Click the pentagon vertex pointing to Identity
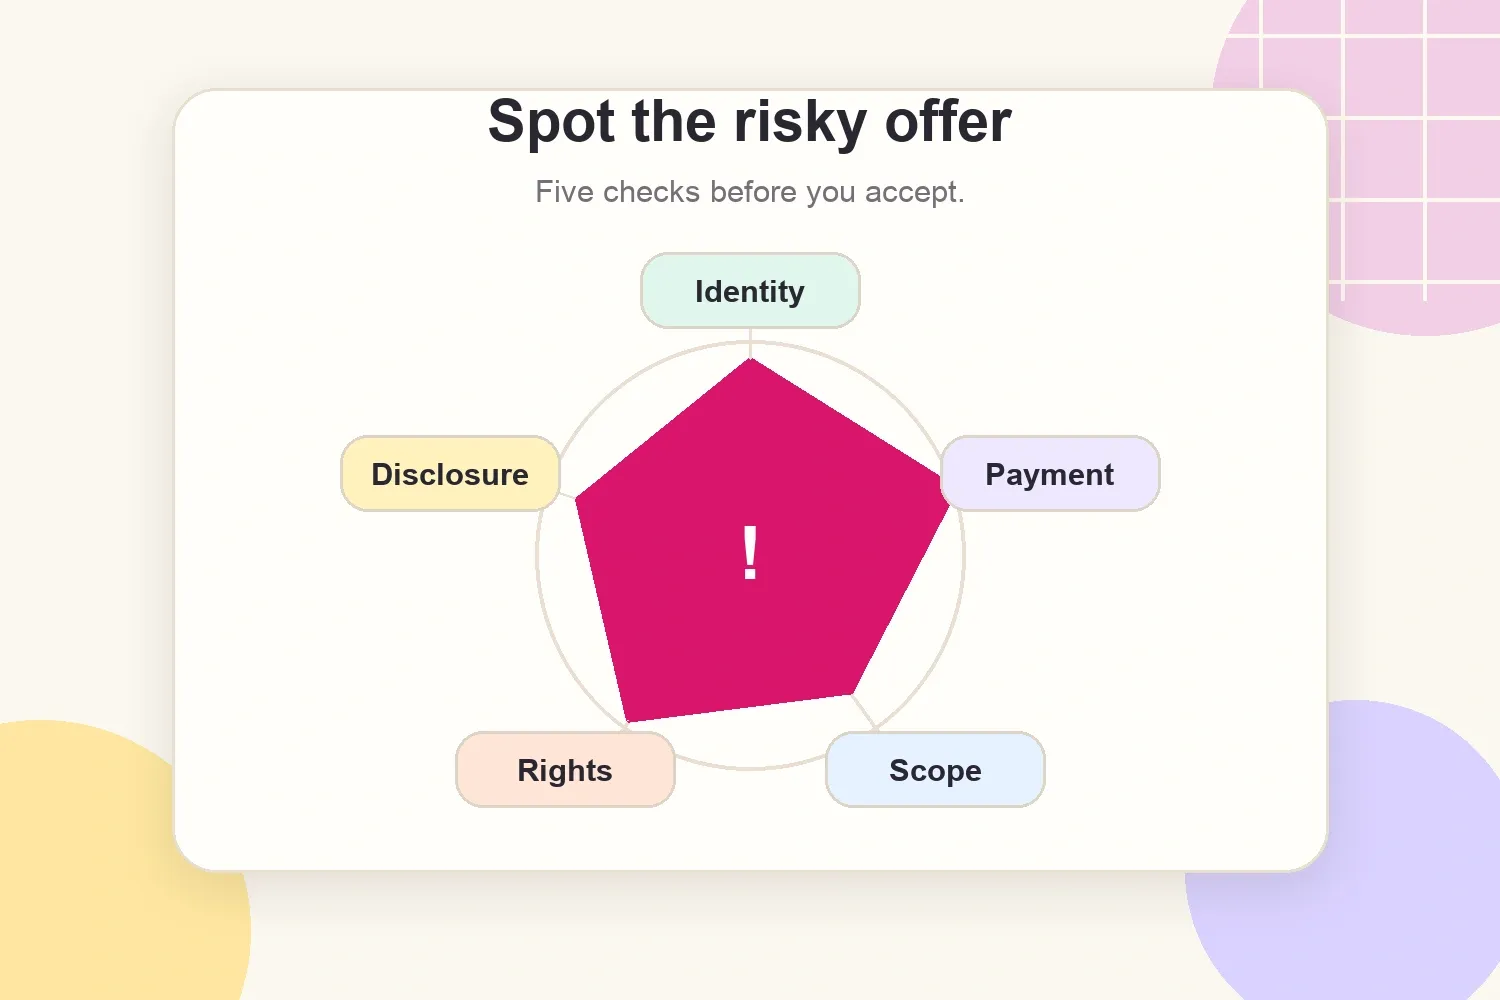This screenshot has width=1500, height=1000. 750,361
